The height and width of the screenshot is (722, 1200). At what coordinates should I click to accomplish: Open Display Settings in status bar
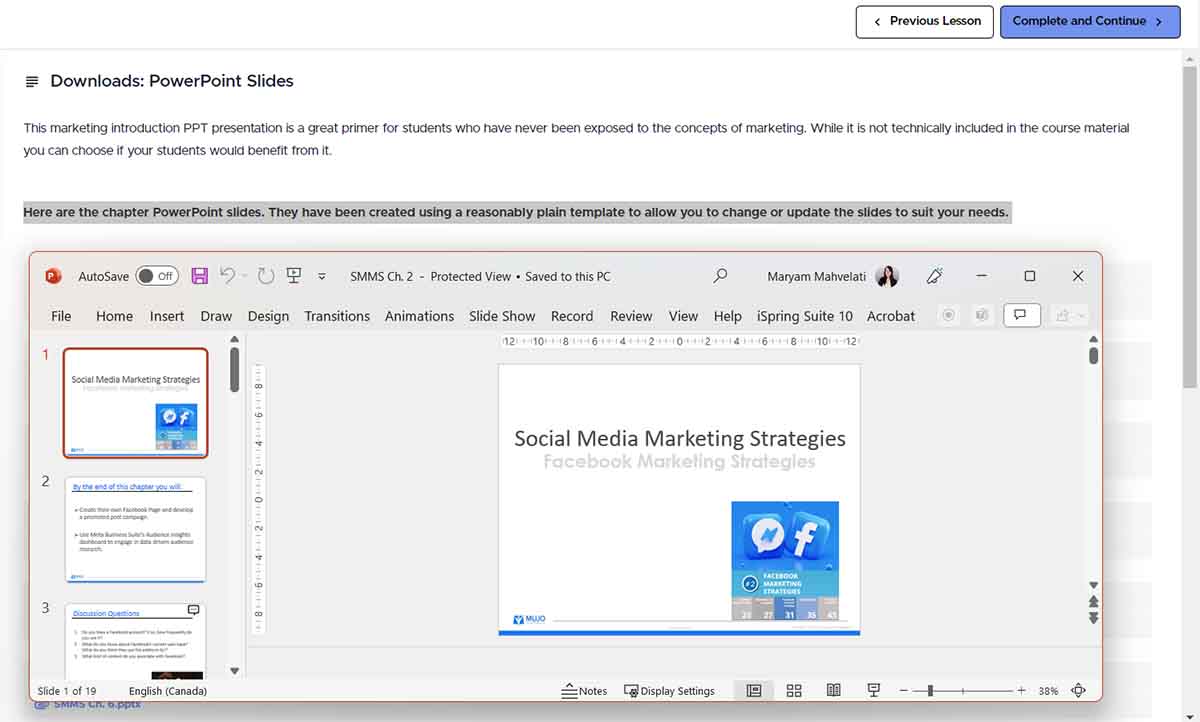(x=669, y=690)
